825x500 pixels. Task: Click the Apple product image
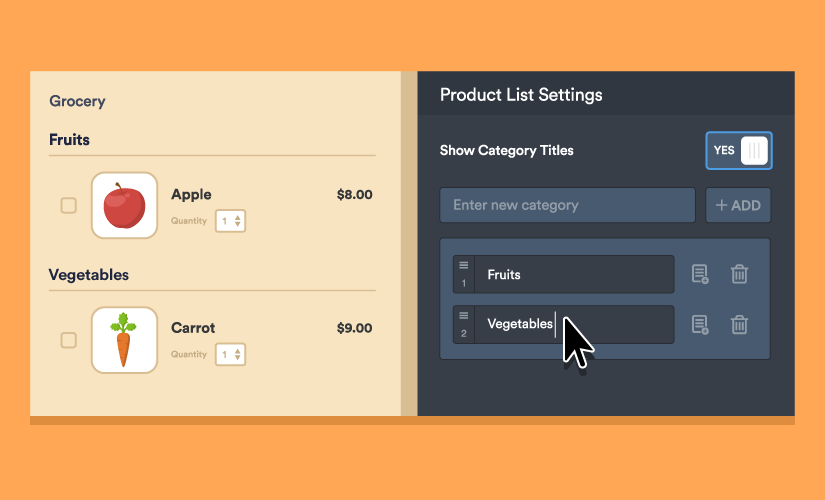point(124,205)
